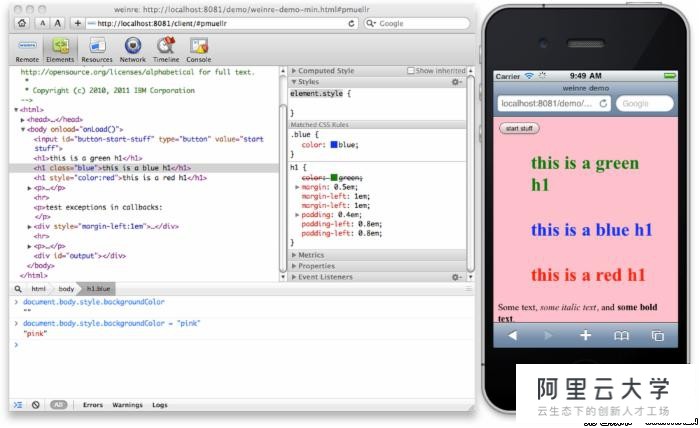Expand the div margin-left:1em node
The height and width of the screenshot is (428, 700).
pos(29,227)
